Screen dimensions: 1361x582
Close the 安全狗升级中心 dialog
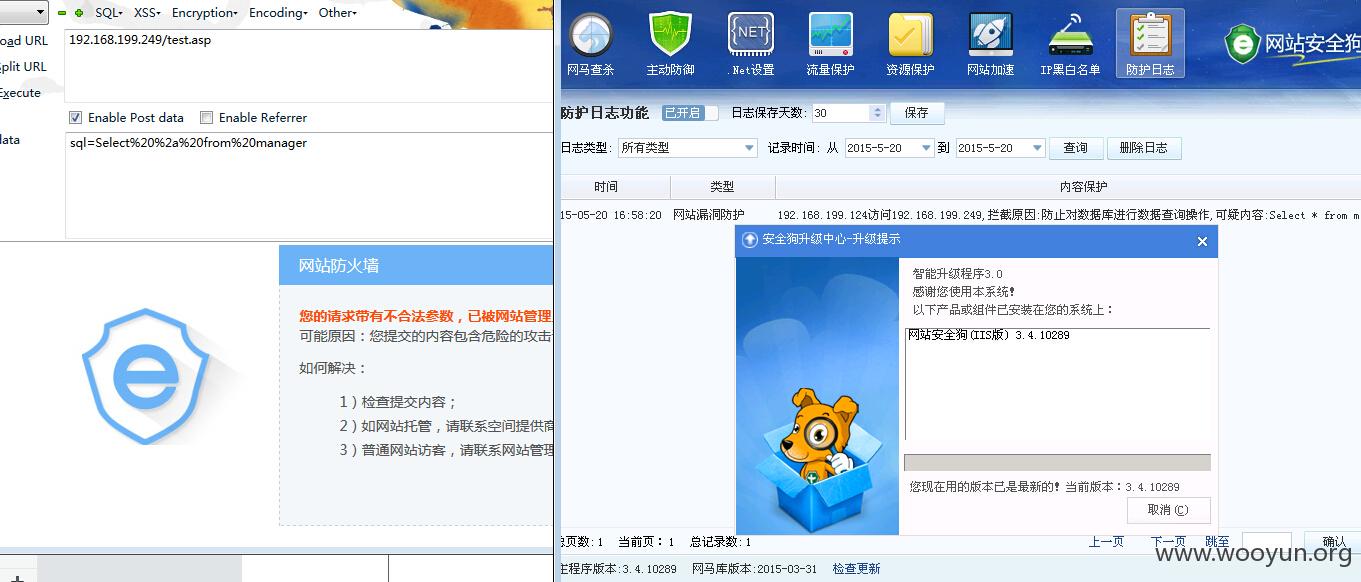pyautogui.click(x=1202, y=241)
